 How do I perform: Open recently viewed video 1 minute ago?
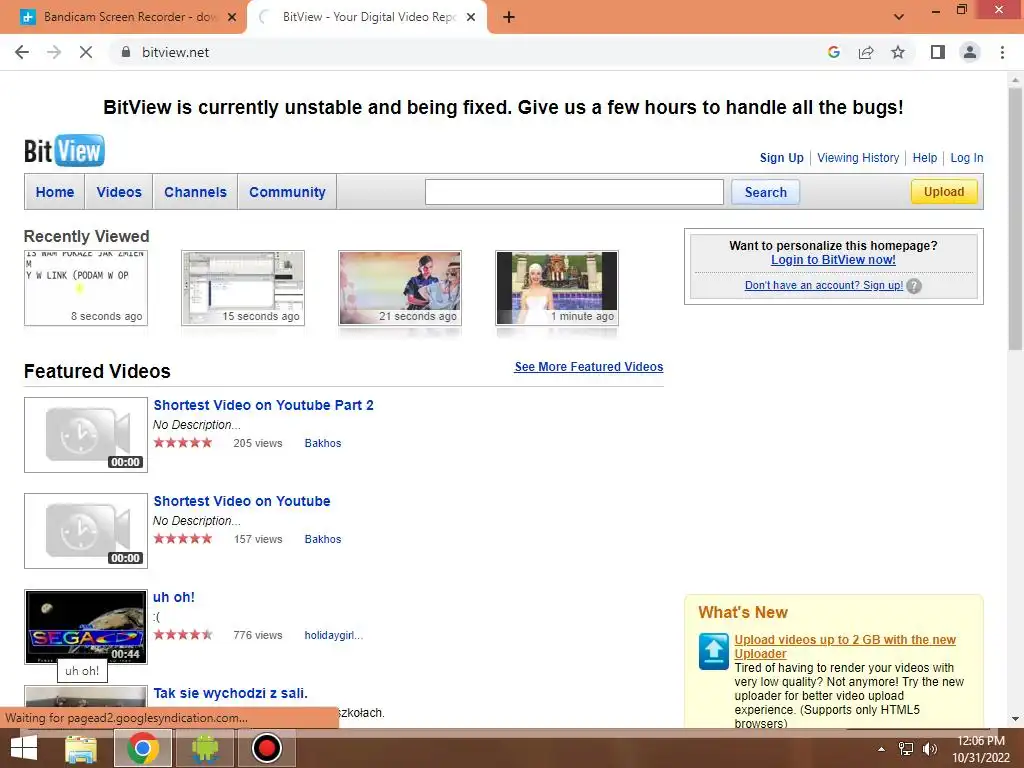556,287
